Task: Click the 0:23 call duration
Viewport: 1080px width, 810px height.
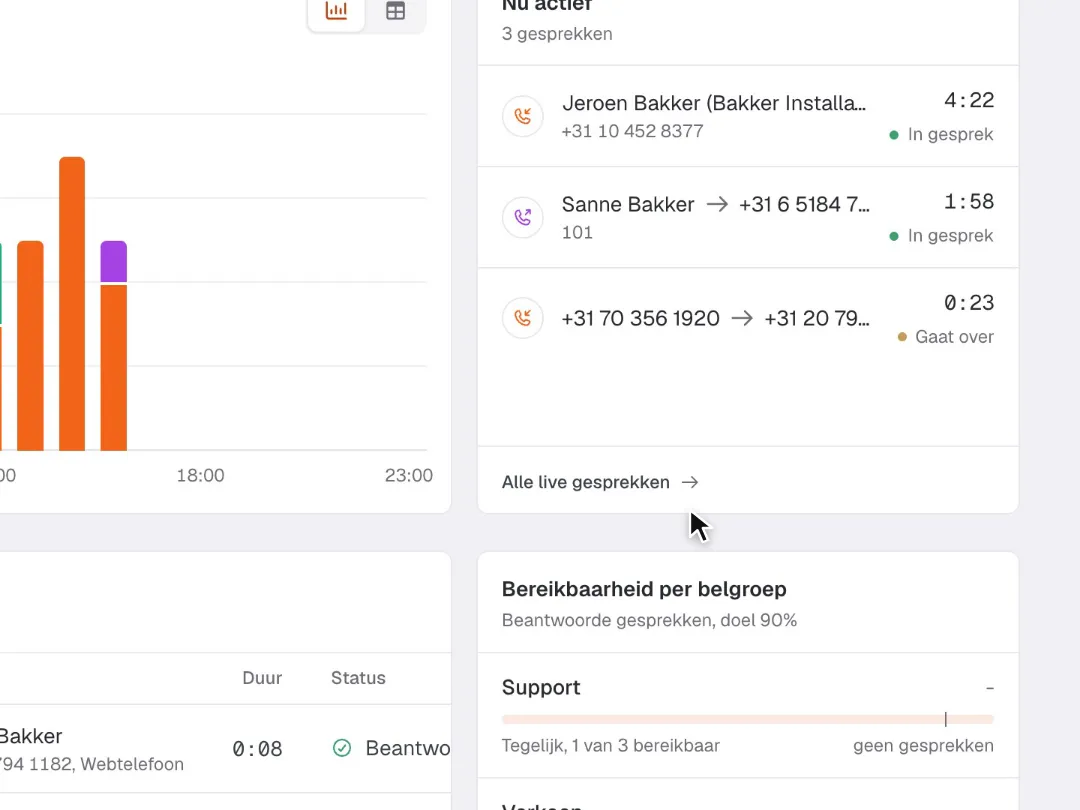Action: [x=969, y=303]
